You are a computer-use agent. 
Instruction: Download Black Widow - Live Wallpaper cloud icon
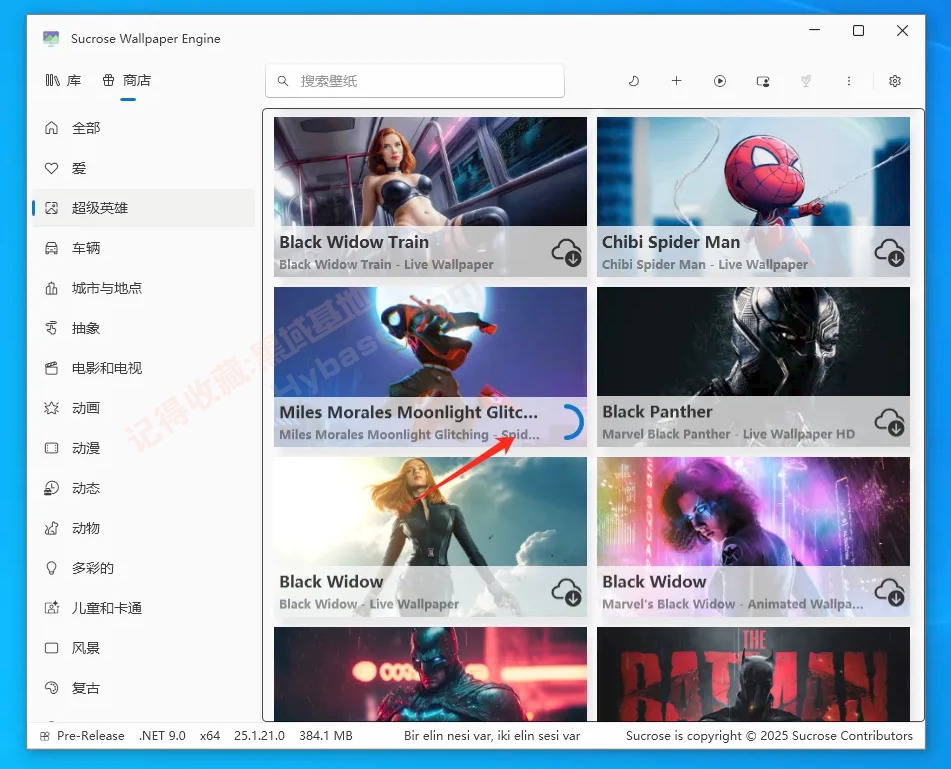pos(566,592)
